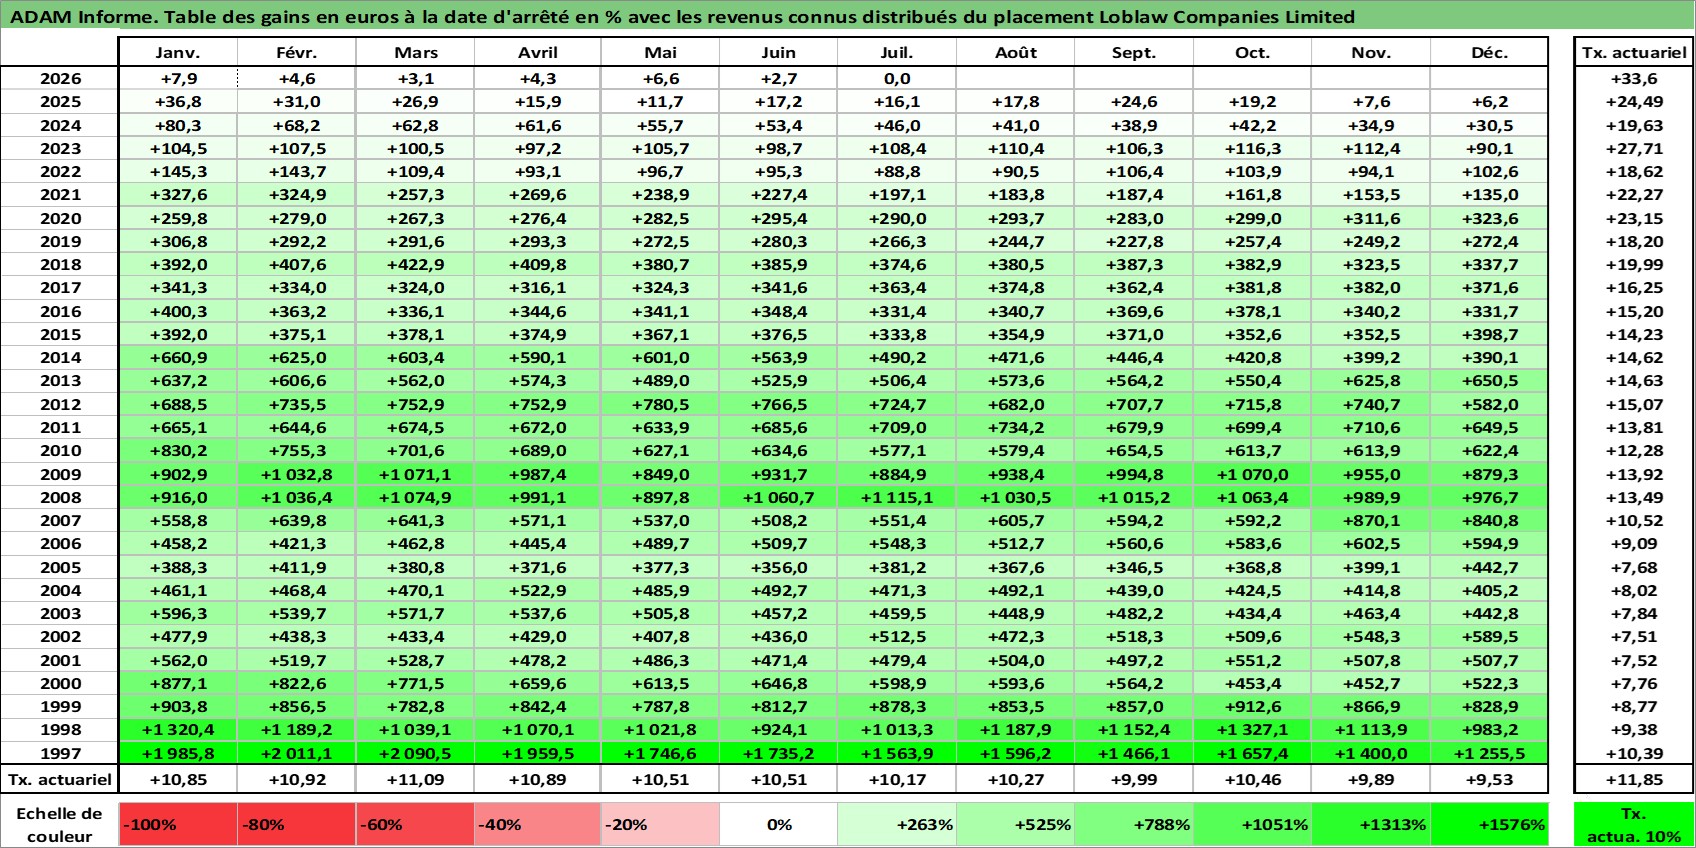This screenshot has height=848, width=1696.
Task: Click the "Oct." column header
Action: [x=1252, y=52]
